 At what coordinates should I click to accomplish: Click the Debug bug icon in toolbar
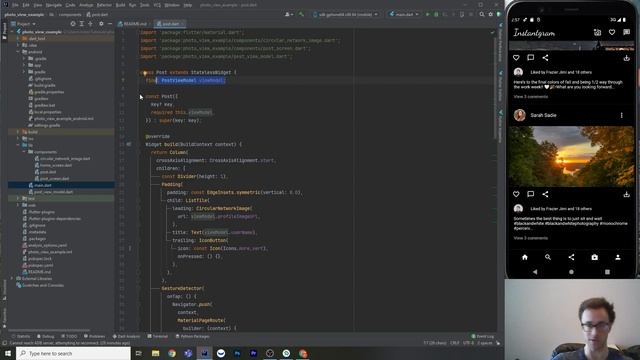(x=436, y=14)
